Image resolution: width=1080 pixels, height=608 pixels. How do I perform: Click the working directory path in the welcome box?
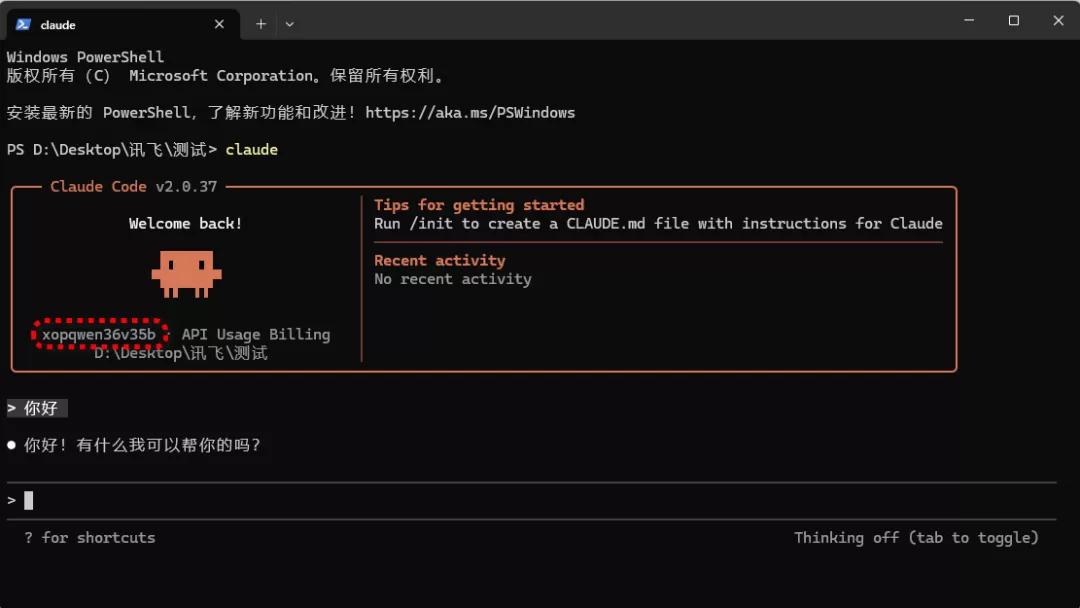180,353
